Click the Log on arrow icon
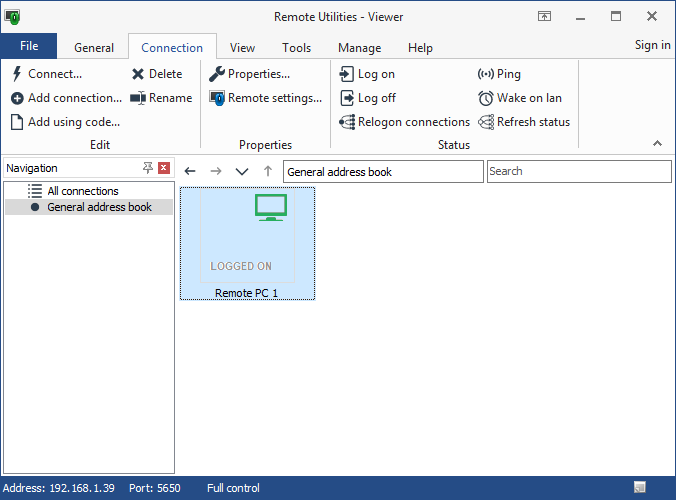Viewport: 676px width, 500px height. pos(346,74)
